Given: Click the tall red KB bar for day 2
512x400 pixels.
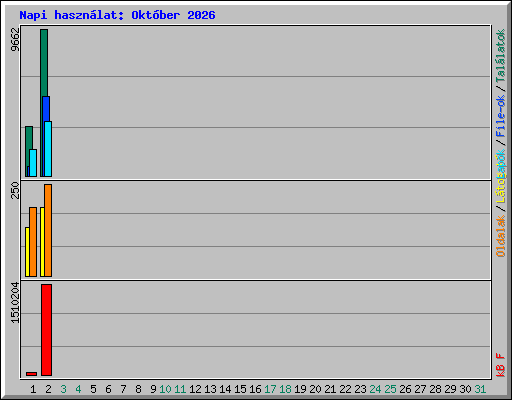Looking at the screenshot, I should [47, 330].
